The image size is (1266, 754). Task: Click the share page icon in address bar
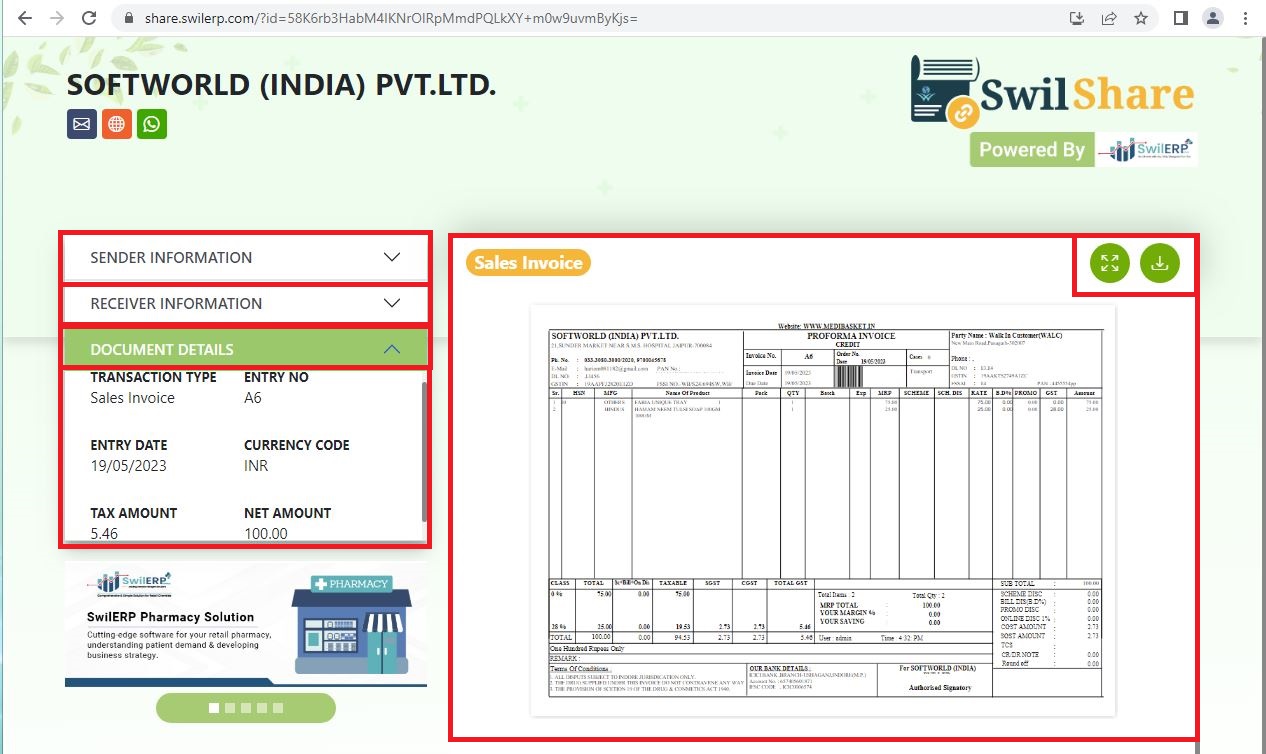coord(1109,18)
